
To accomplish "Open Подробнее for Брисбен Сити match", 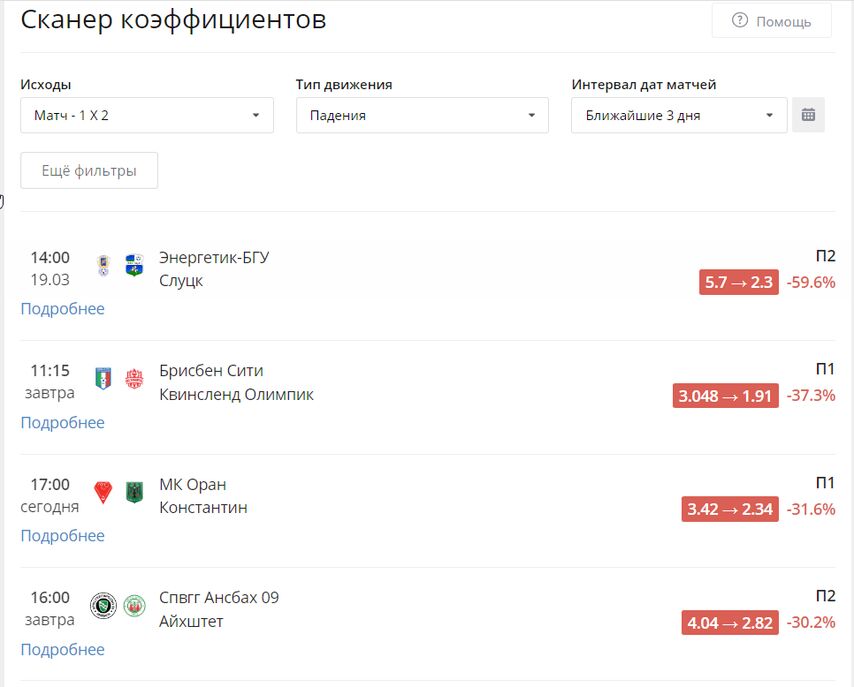I will pos(63,423).
